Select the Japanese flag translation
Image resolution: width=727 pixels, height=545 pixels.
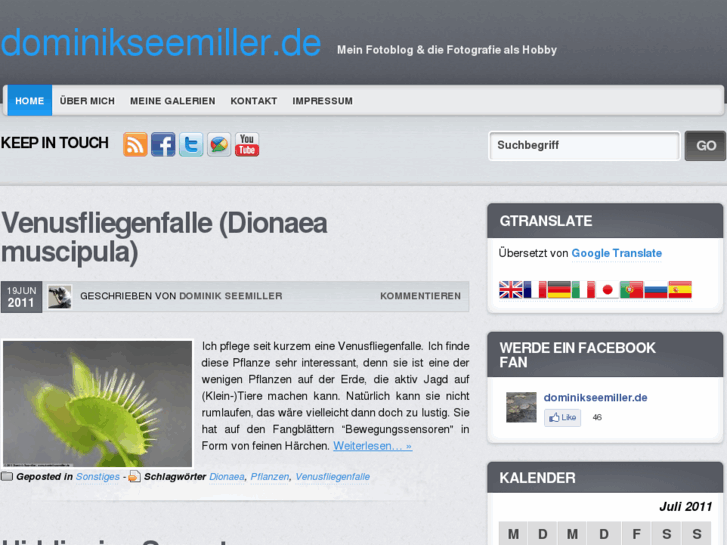pyautogui.click(x=607, y=290)
